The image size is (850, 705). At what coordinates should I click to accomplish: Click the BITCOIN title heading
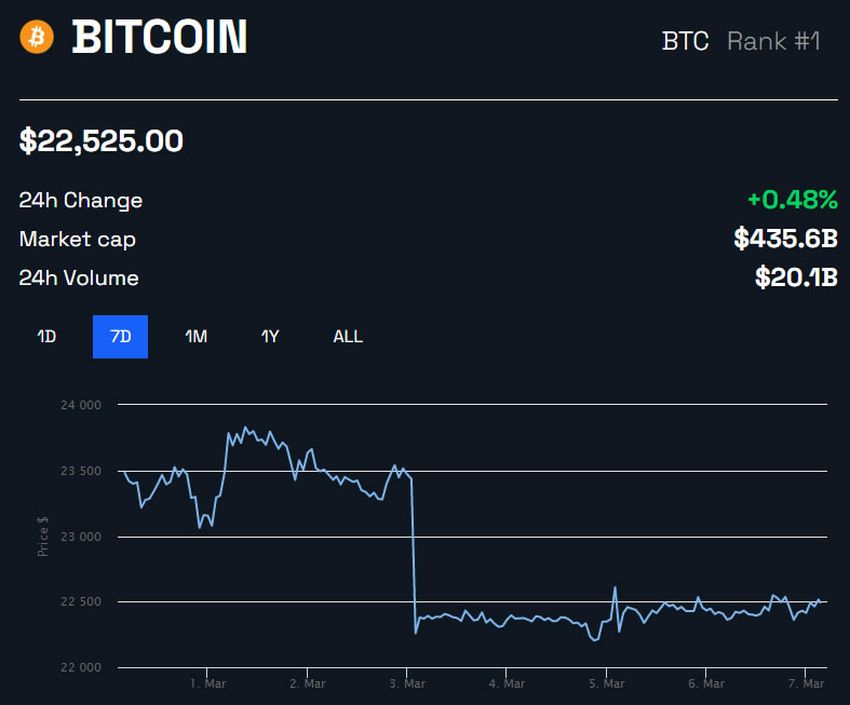click(x=163, y=38)
